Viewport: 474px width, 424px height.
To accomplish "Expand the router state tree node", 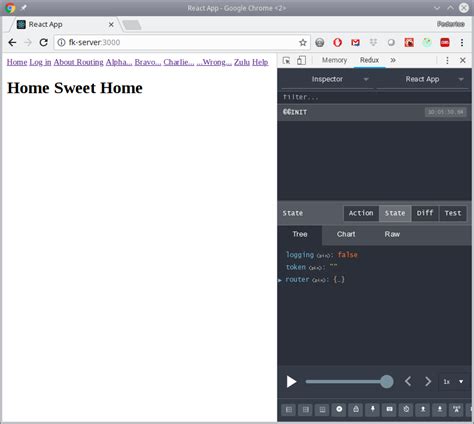I will coord(280,280).
